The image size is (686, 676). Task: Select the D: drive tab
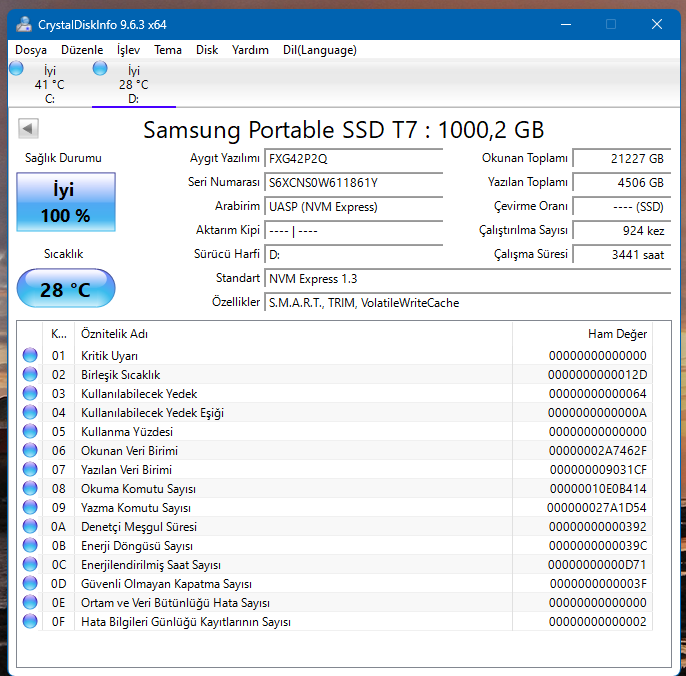(133, 84)
